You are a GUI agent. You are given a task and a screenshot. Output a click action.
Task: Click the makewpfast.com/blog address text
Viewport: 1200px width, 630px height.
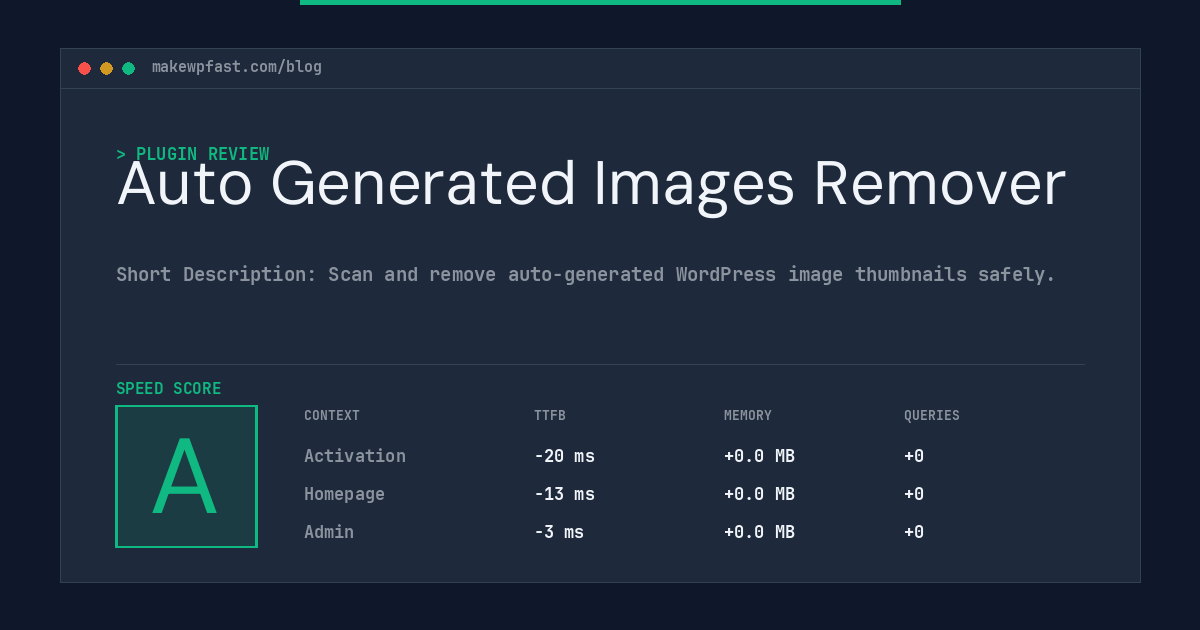(x=237, y=67)
